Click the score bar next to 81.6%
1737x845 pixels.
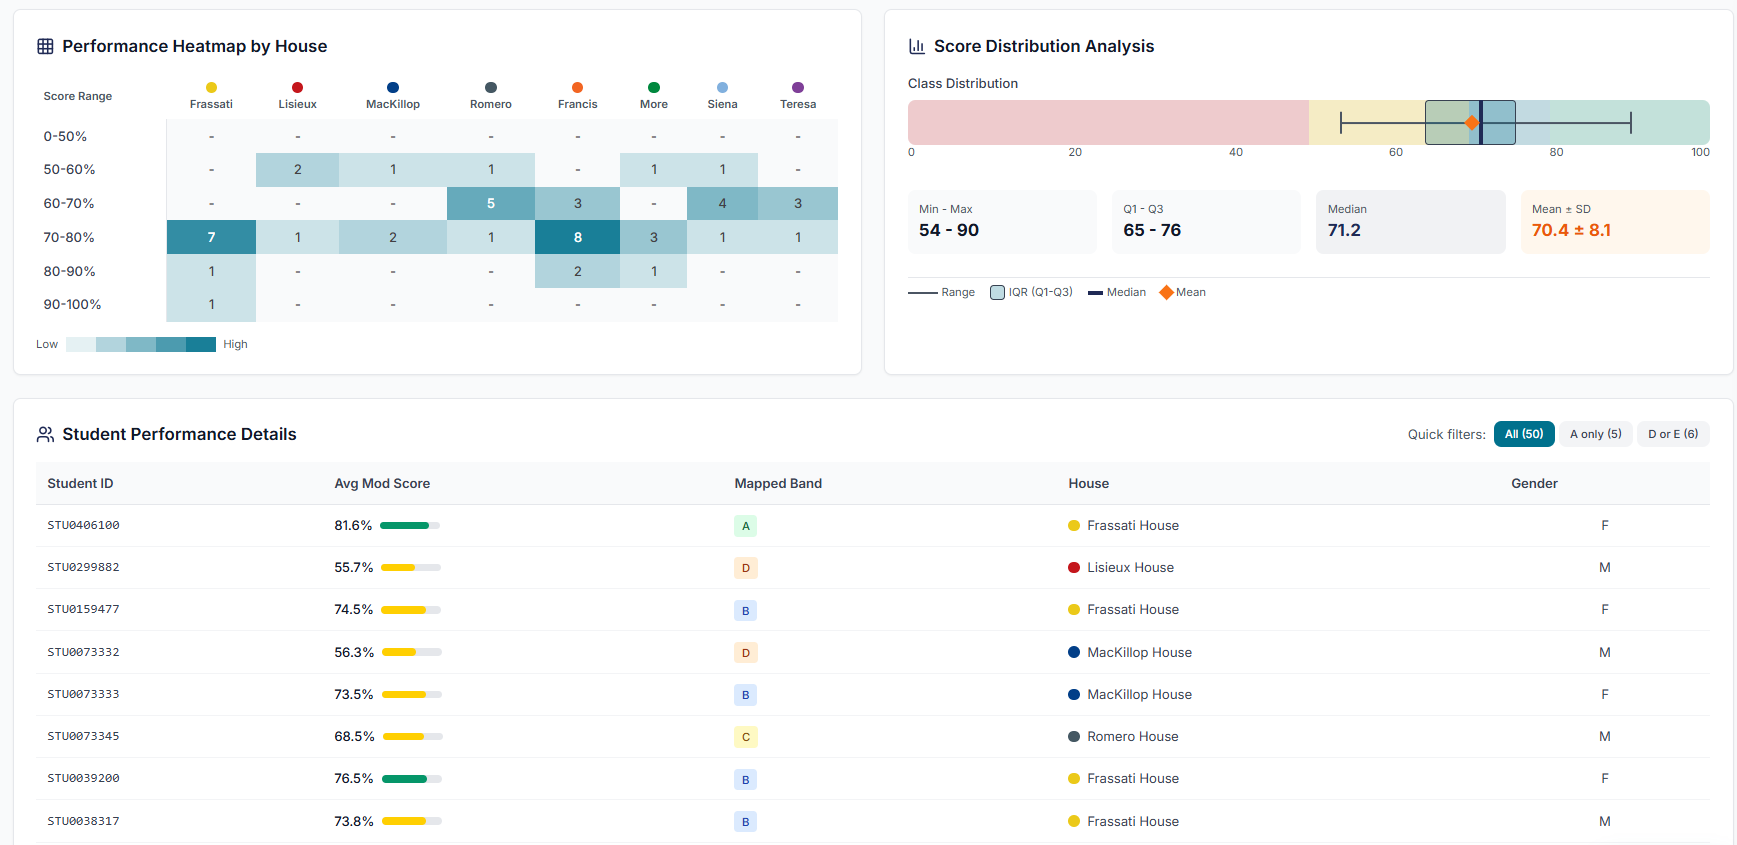click(410, 525)
